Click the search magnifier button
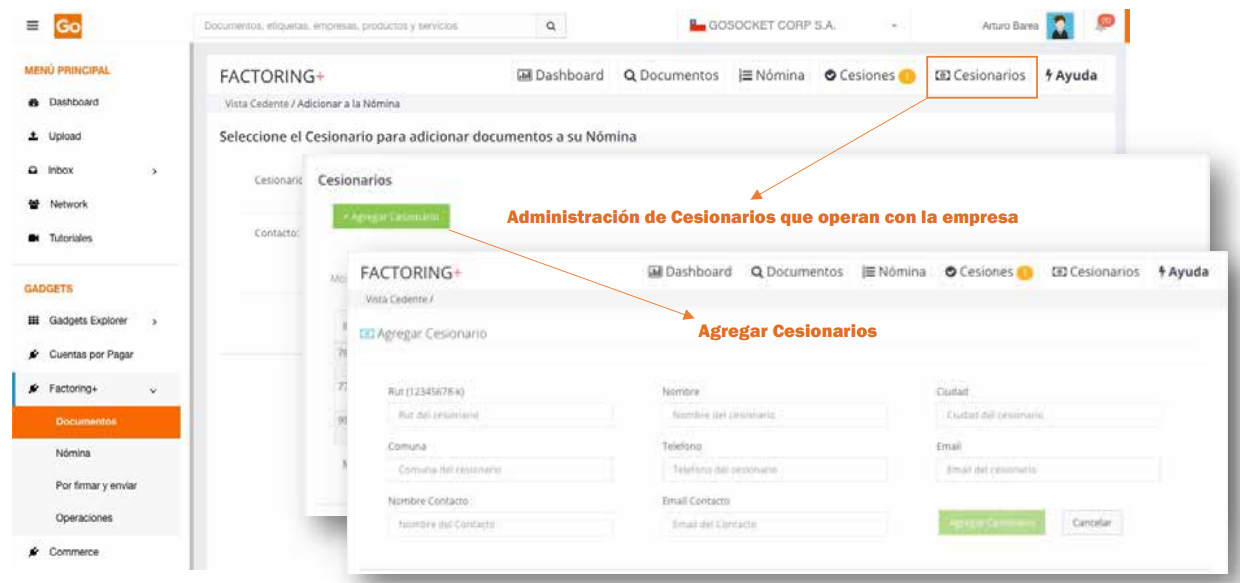 coord(551,26)
